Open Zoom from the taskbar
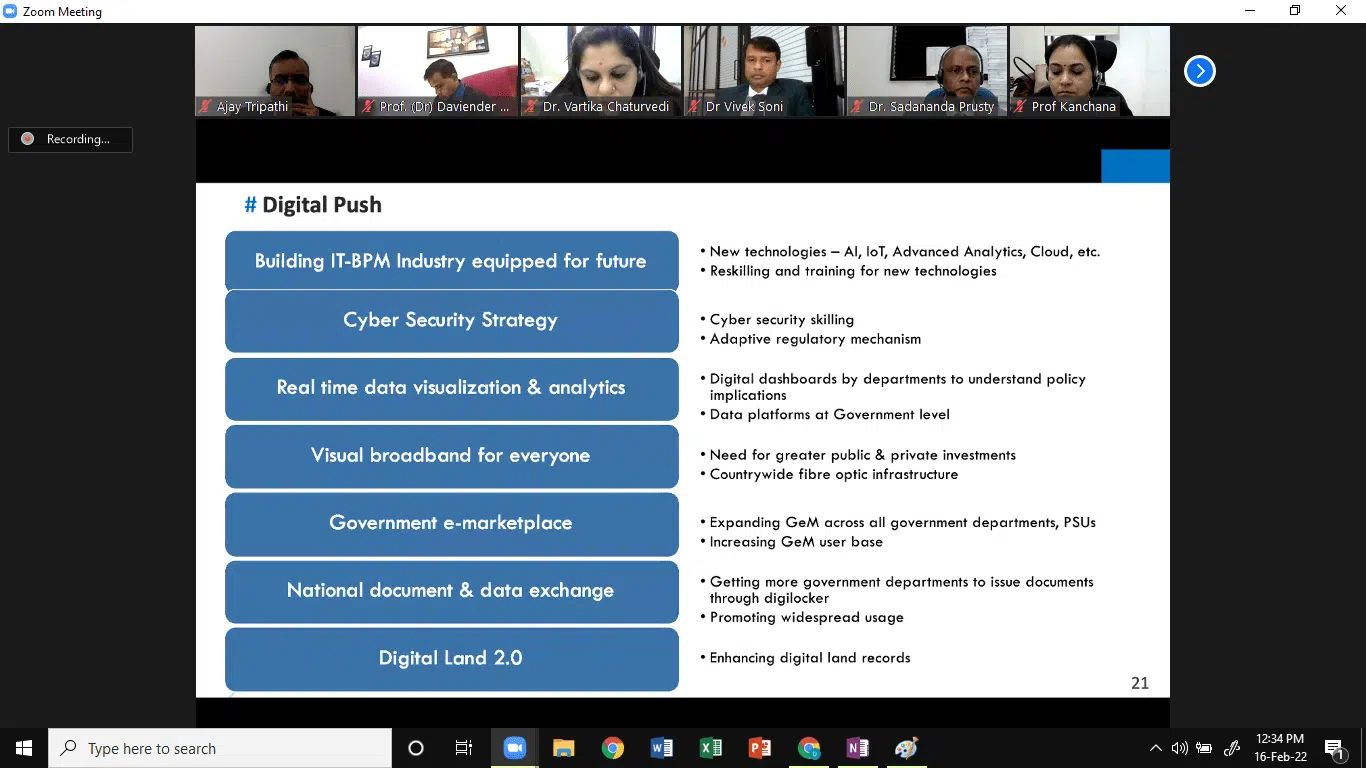The height and width of the screenshot is (768, 1366). (x=514, y=748)
